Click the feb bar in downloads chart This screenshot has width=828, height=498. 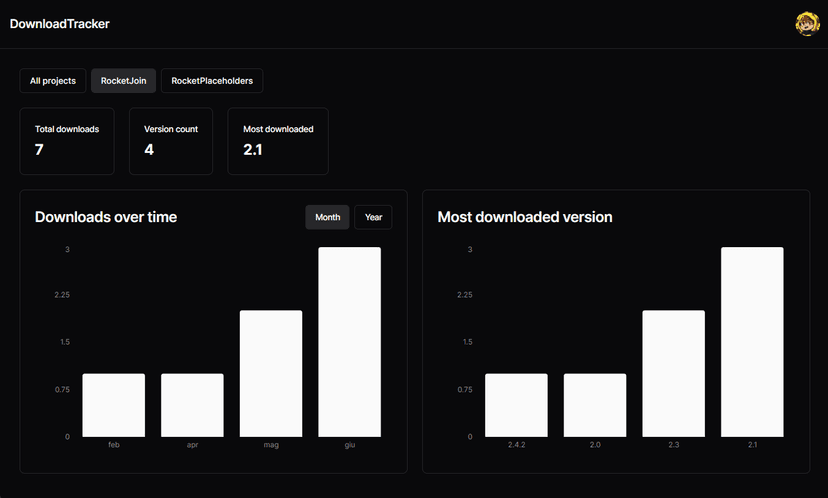tap(114, 405)
